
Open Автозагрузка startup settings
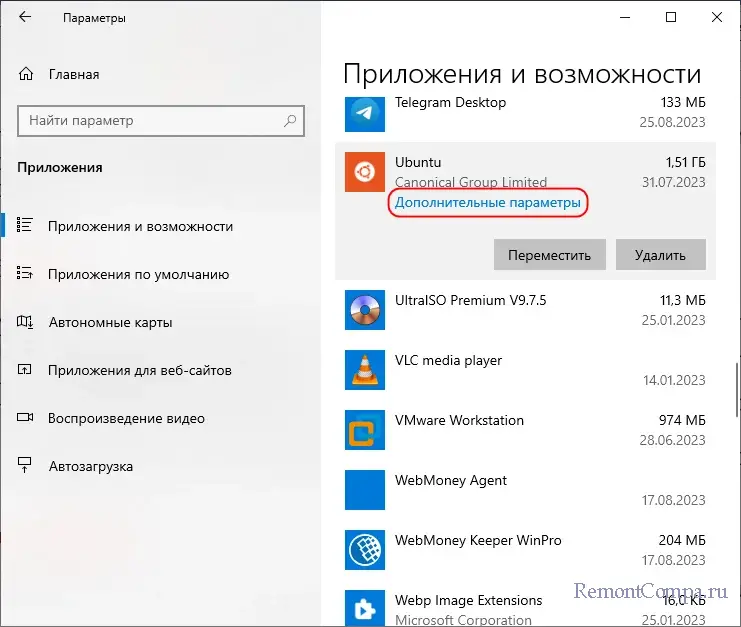(90, 466)
